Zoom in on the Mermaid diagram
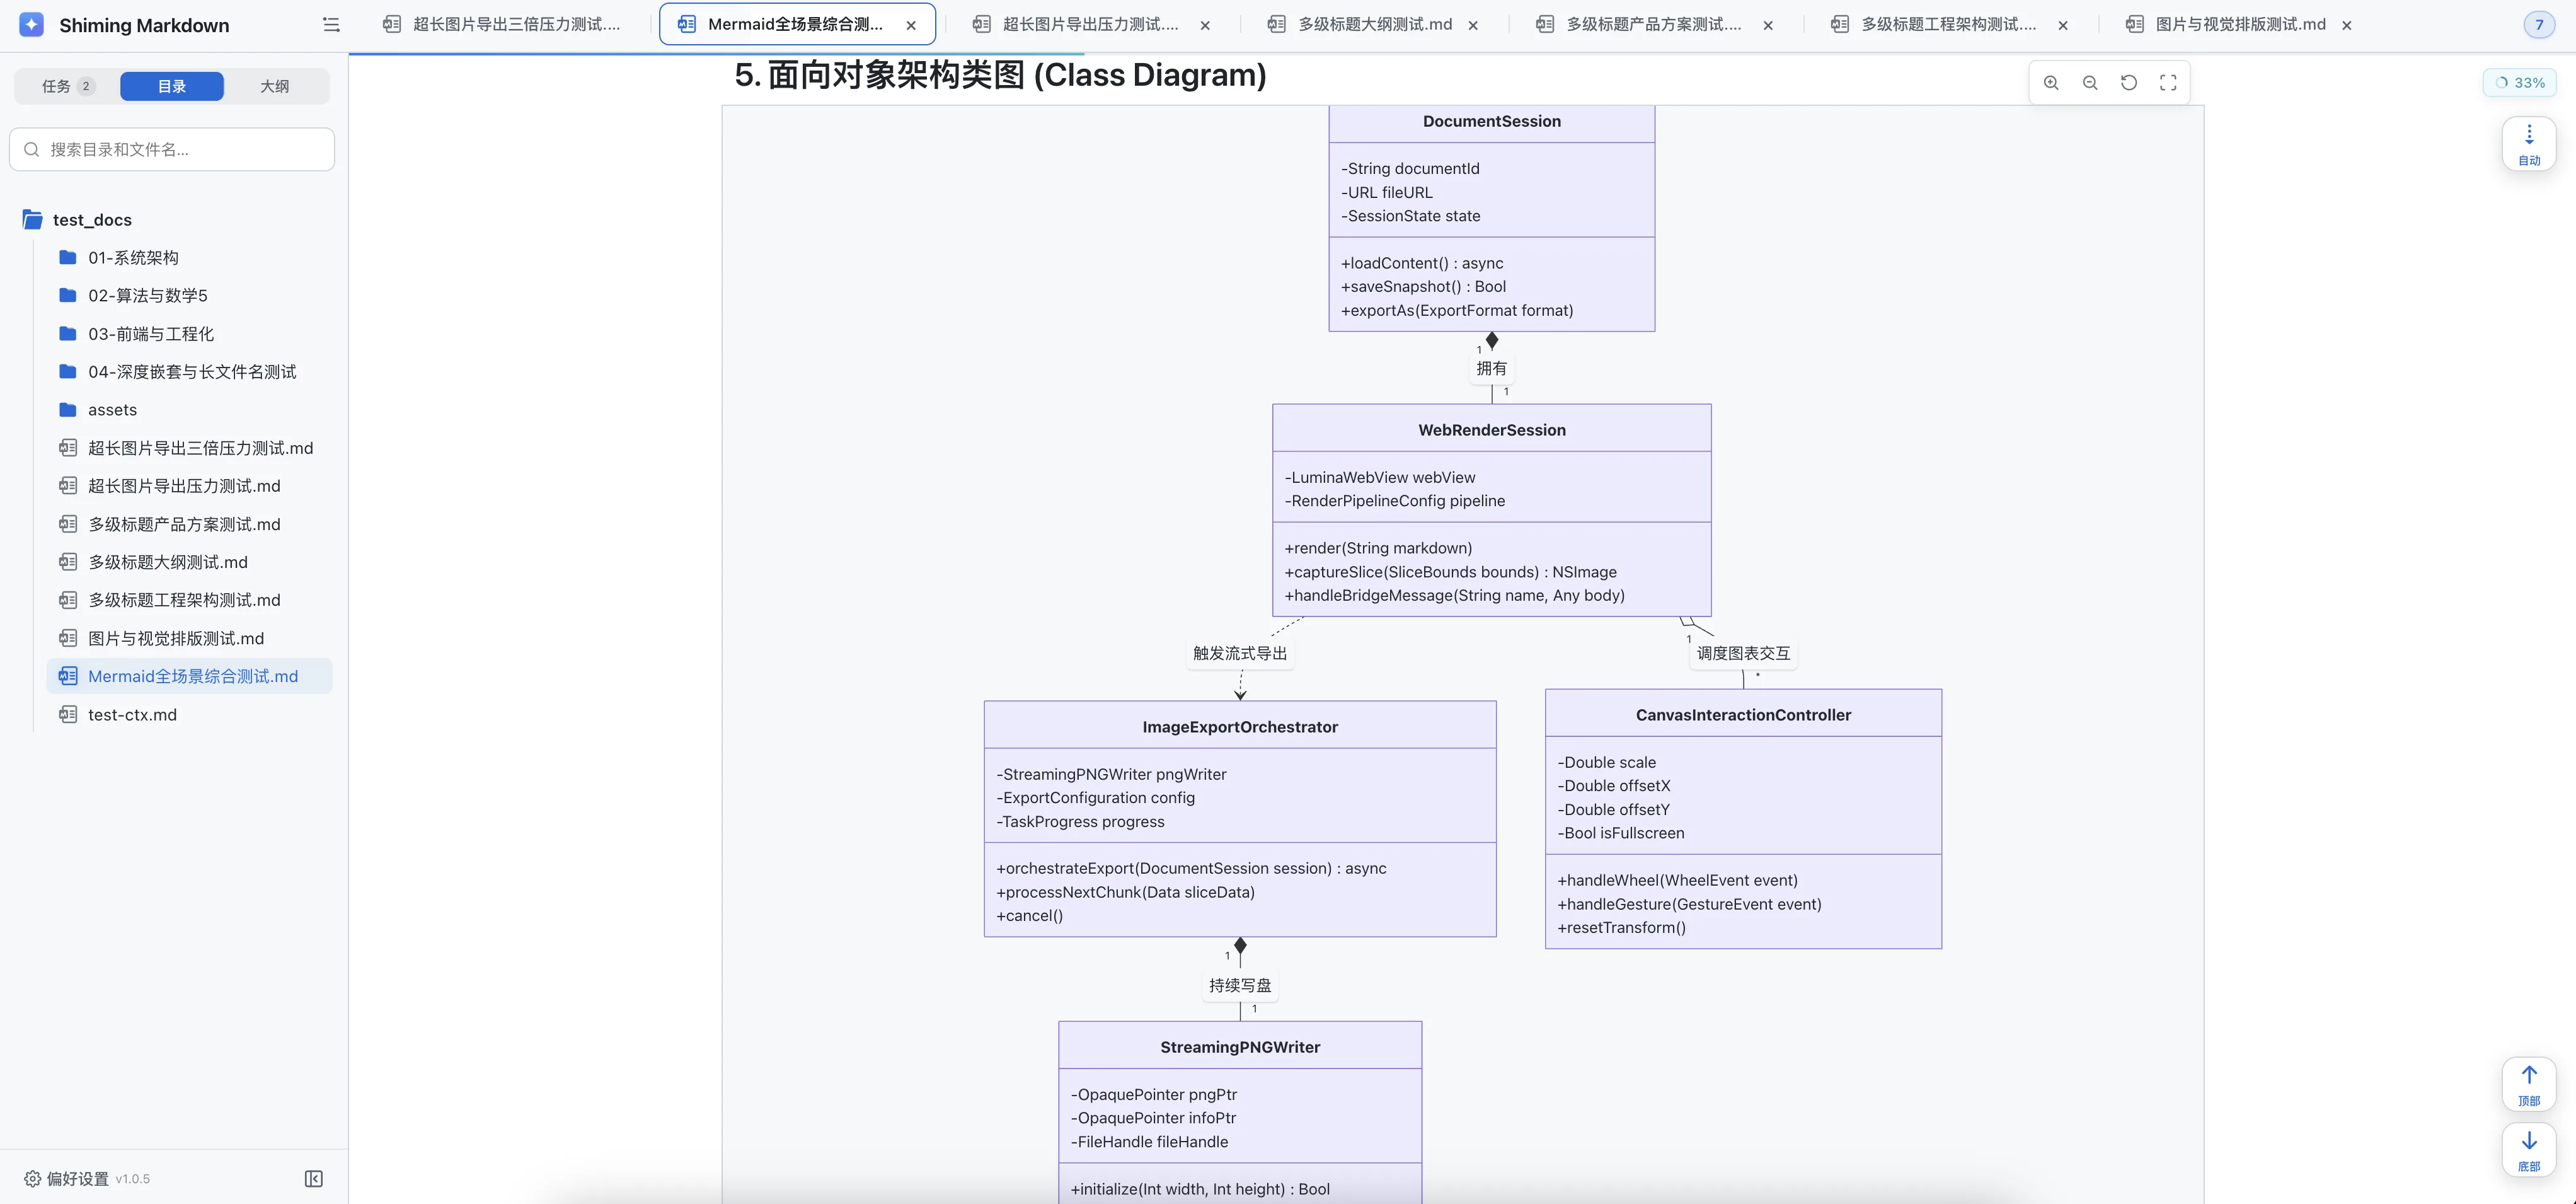This screenshot has width=2576, height=1204. pos(2051,83)
